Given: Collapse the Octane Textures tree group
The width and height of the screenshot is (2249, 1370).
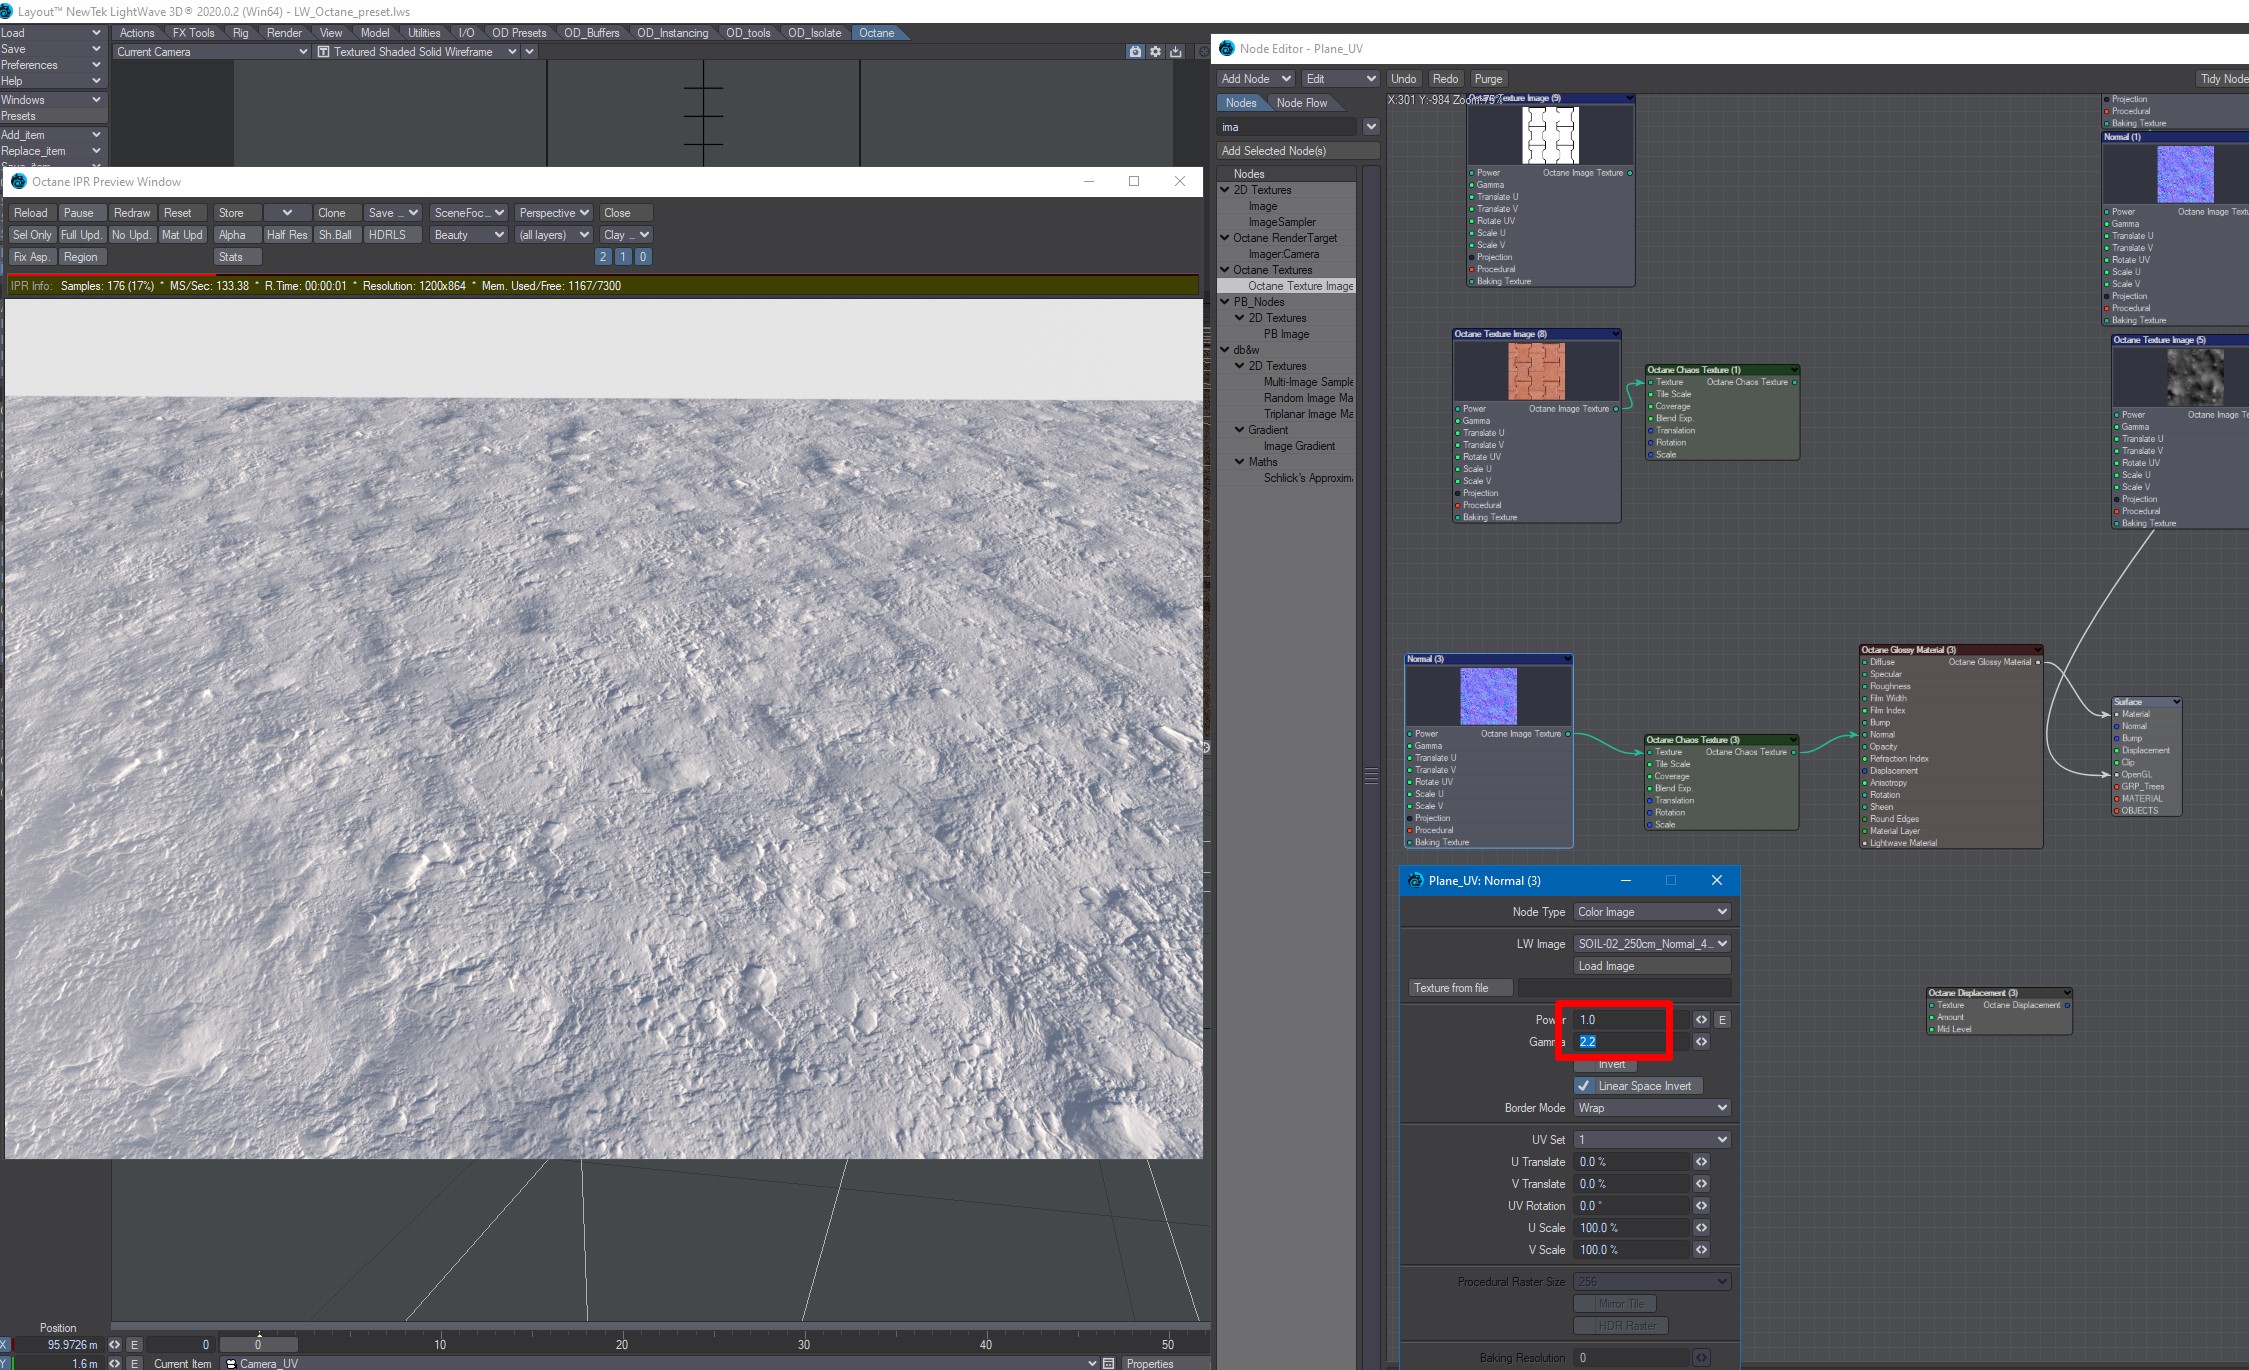Looking at the screenshot, I should point(1225,270).
